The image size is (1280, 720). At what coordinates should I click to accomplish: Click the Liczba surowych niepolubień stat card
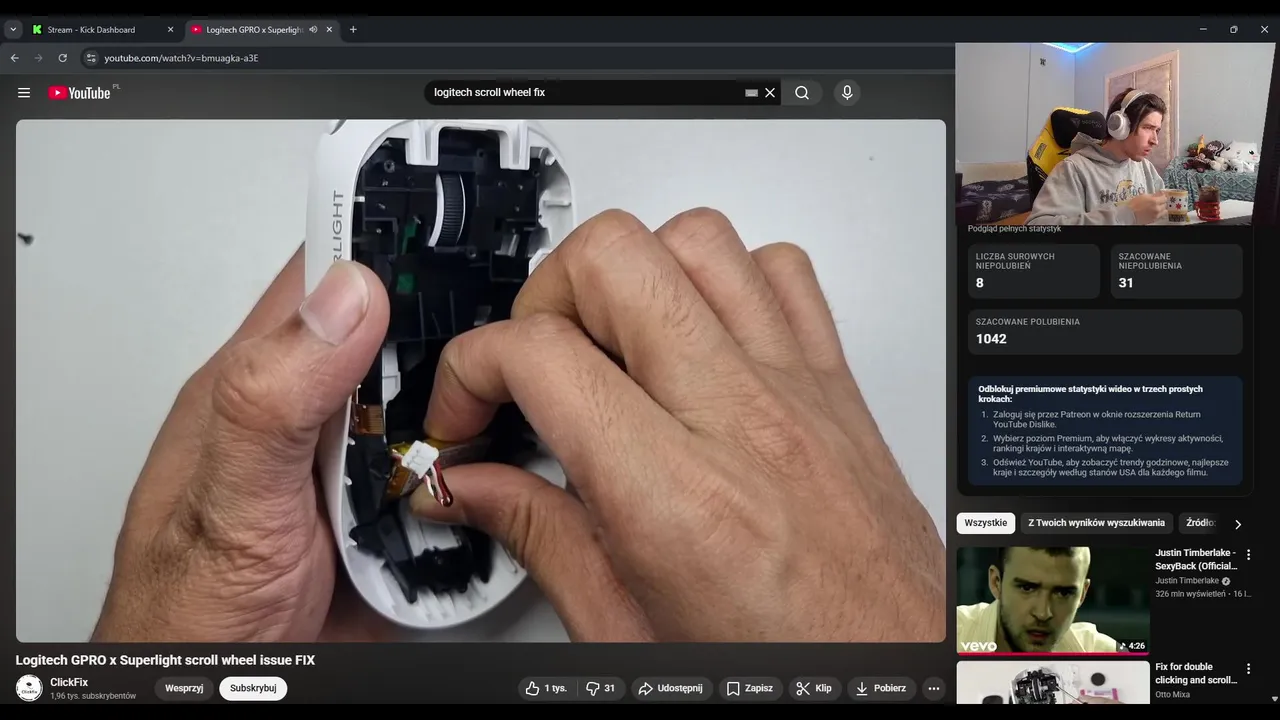1034,272
